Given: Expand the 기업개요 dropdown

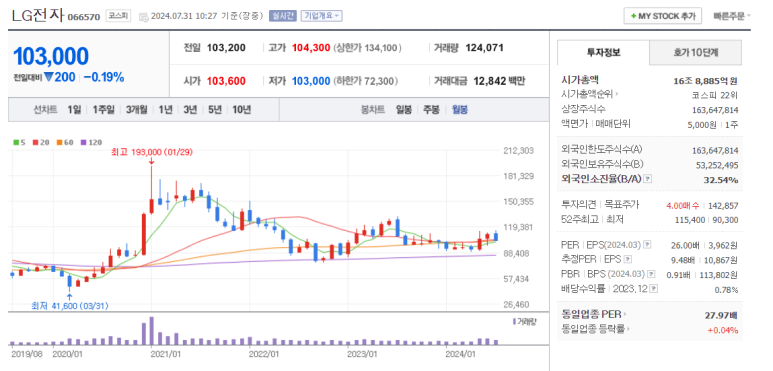Looking at the screenshot, I should point(321,16).
